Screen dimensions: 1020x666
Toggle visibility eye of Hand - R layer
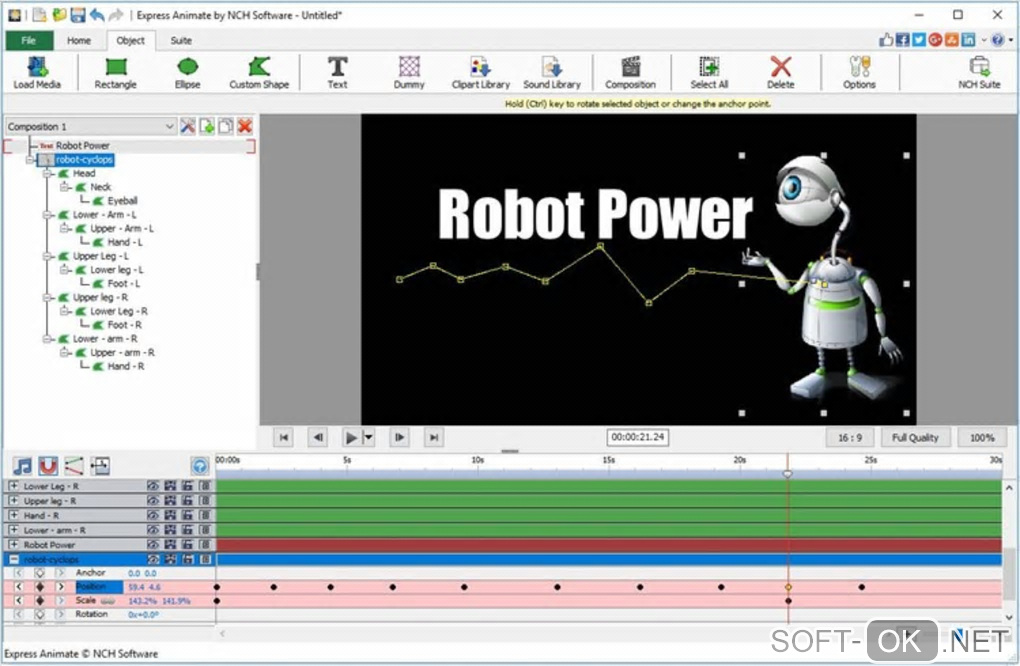coord(152,515)
